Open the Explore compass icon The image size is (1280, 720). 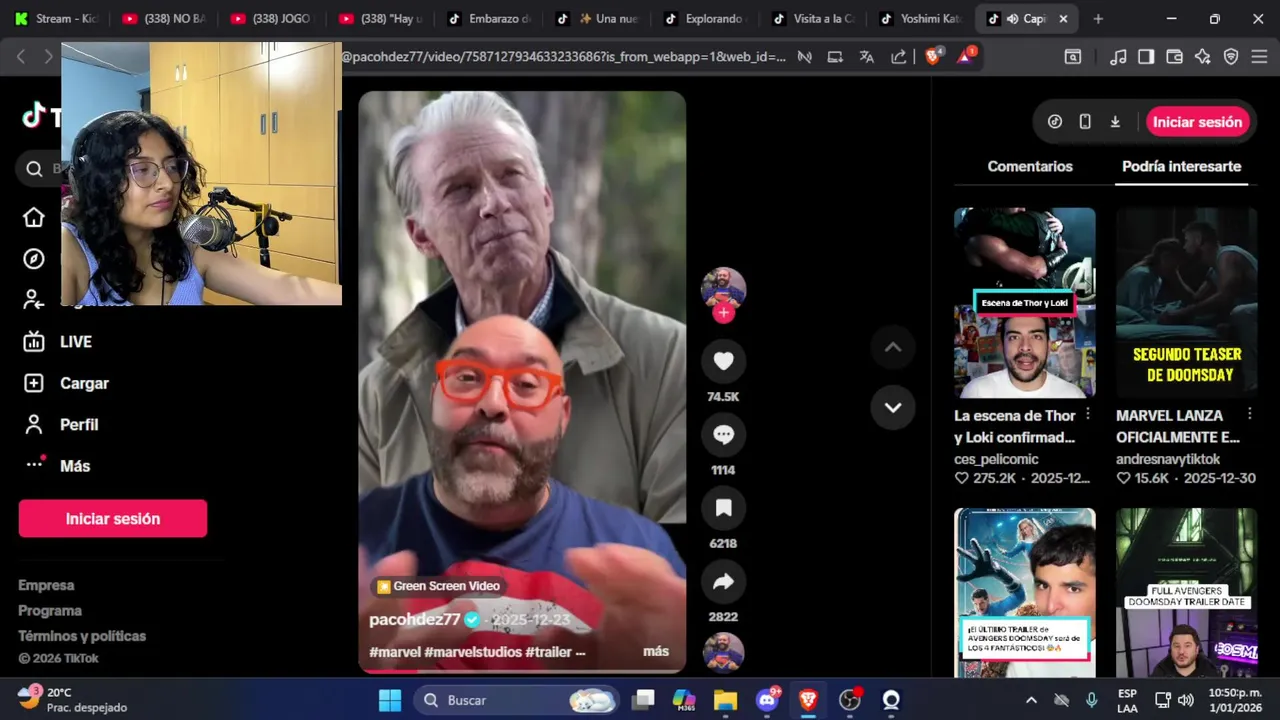[x=34, y=259]
